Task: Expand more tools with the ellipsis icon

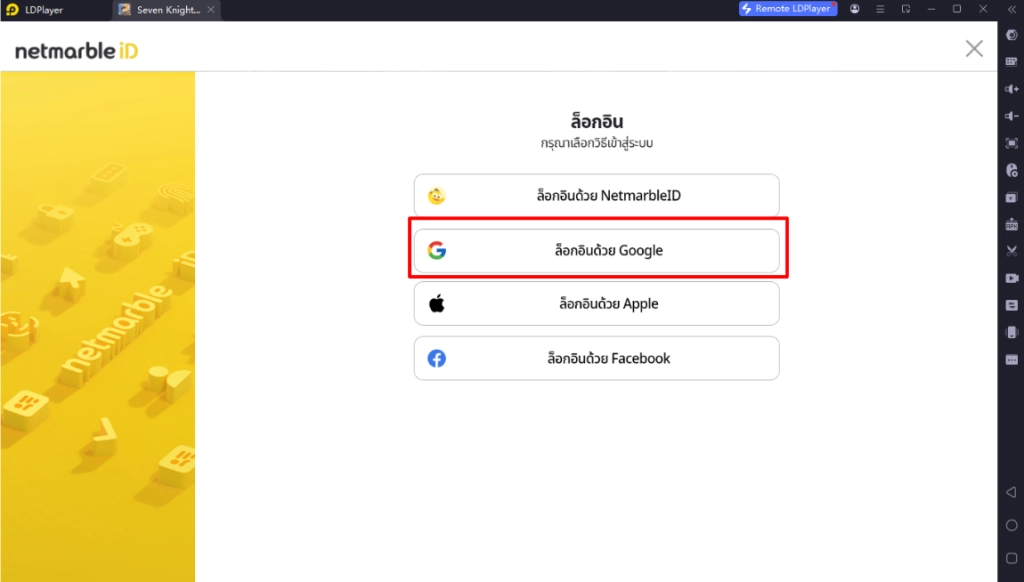Action: tap(1011, 359)
